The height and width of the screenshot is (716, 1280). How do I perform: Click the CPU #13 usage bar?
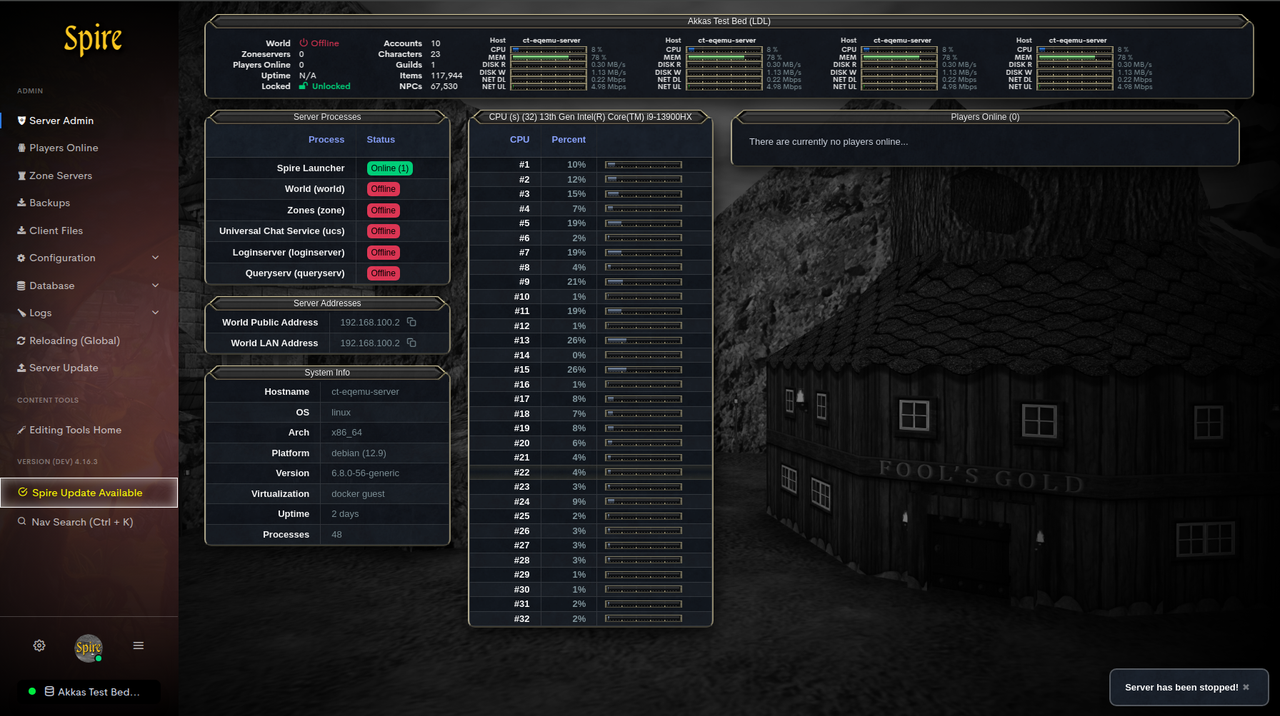click(643, 340)
